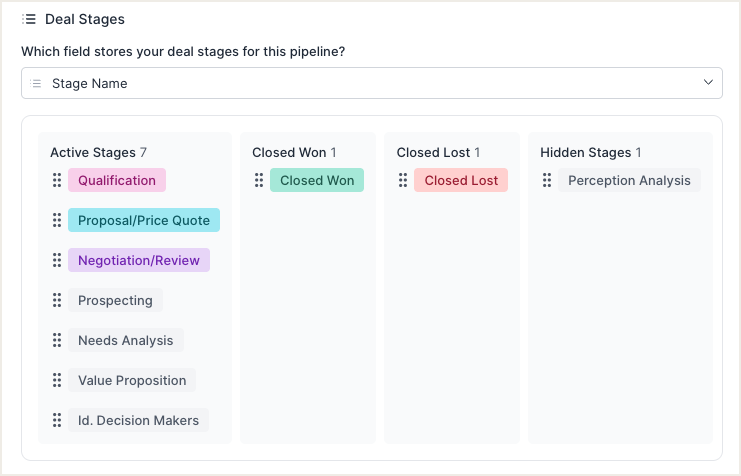Viewport: 741px width, 476px height.
Task: Click drag handle beside Closed Lost stage
Action: (403, 180)
